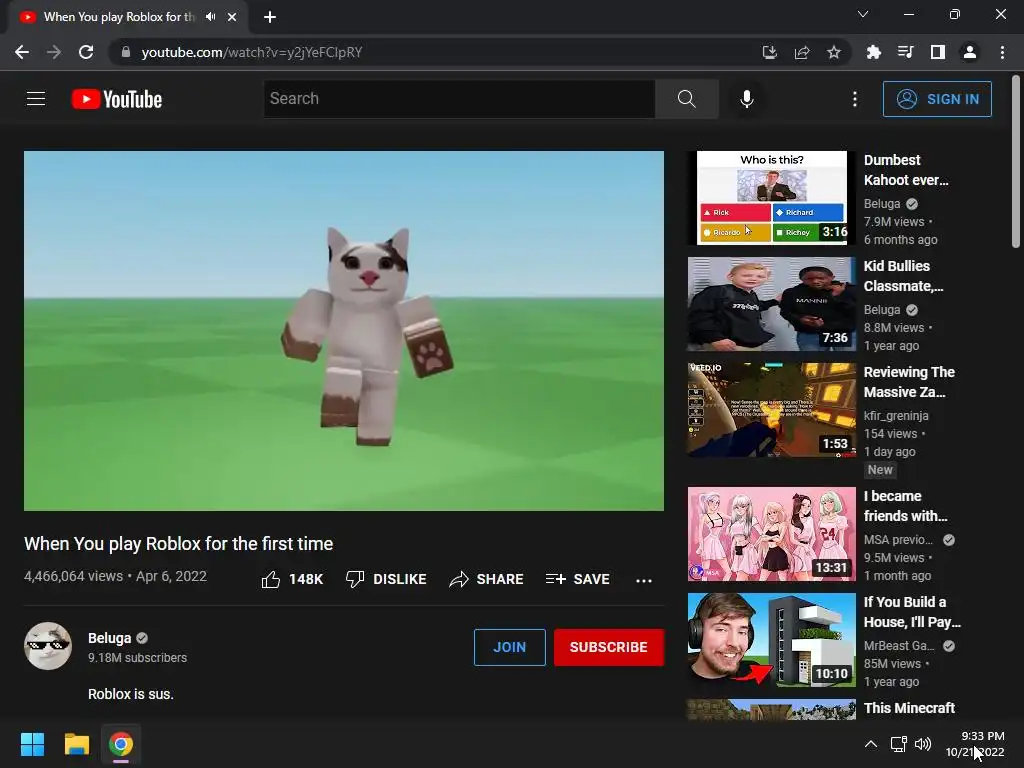Viewport: 1024px width, 768px height.
Task: Close the 'When You play Roblox' tab
Action: point(232,17)
